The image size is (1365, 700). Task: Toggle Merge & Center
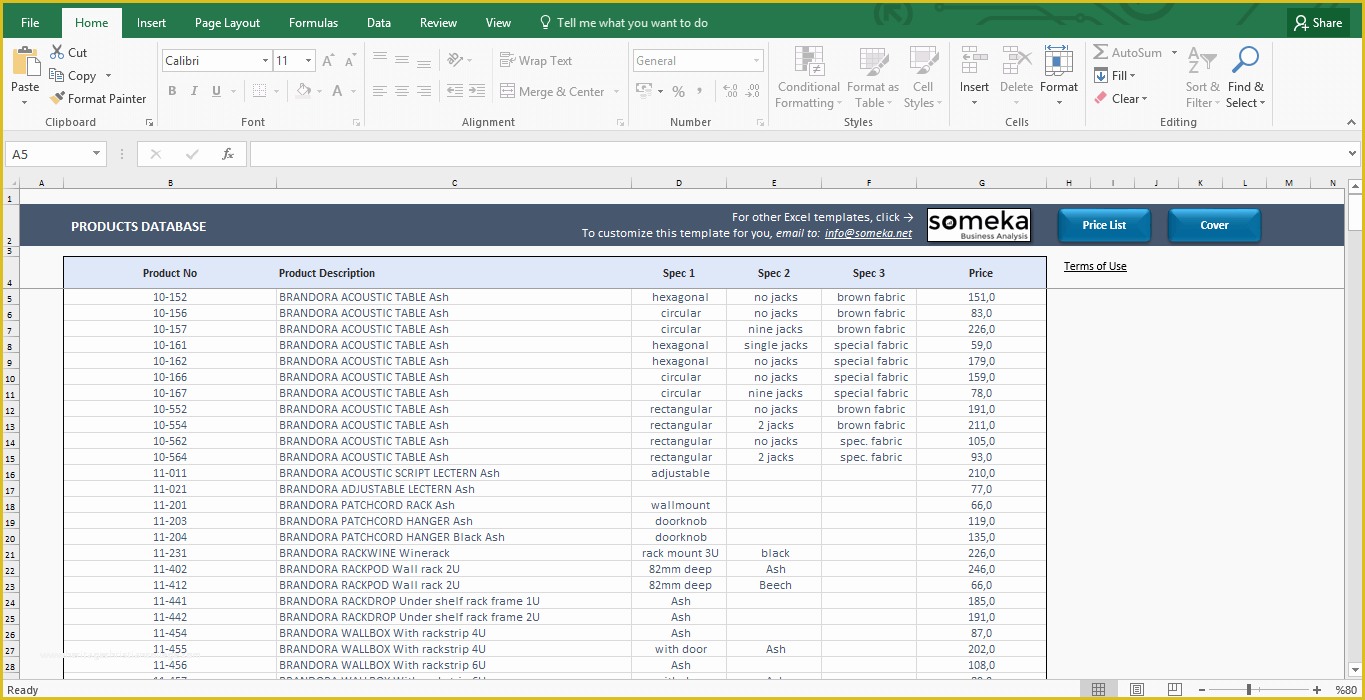[x=552, y=91]
